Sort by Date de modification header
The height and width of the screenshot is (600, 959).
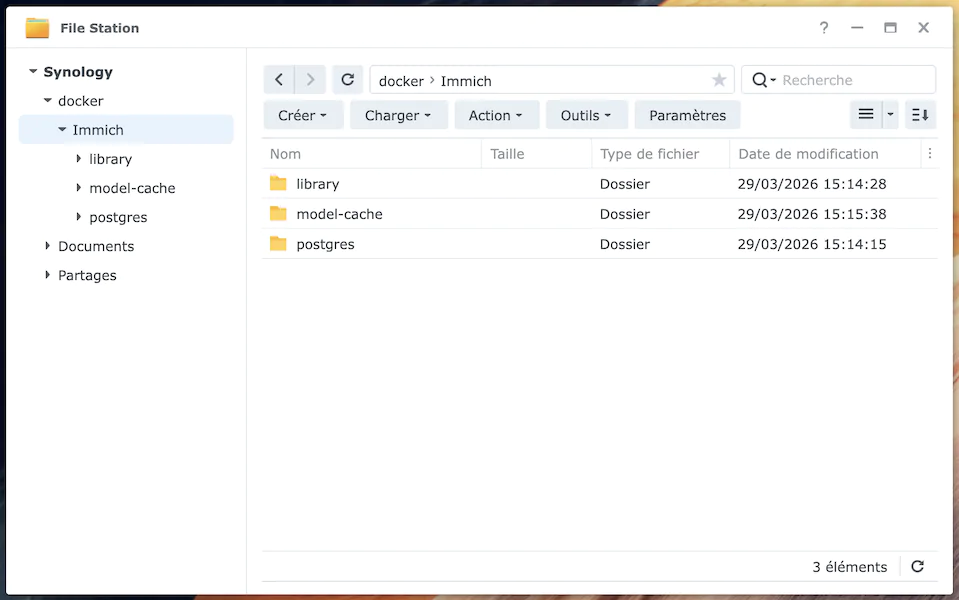point(825,154)
